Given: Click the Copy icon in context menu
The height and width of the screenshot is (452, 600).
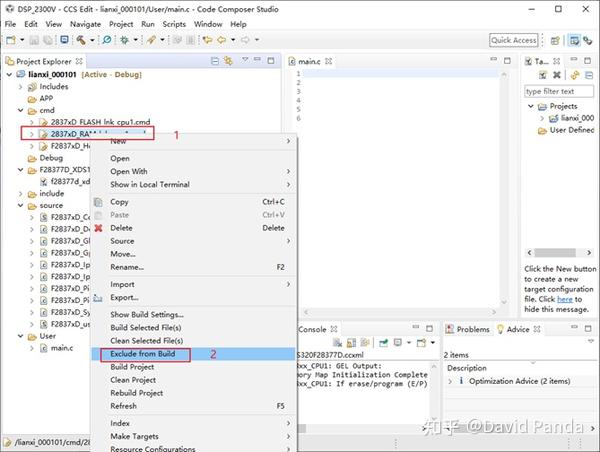Looking at the screenshot, I should [99, 202].
